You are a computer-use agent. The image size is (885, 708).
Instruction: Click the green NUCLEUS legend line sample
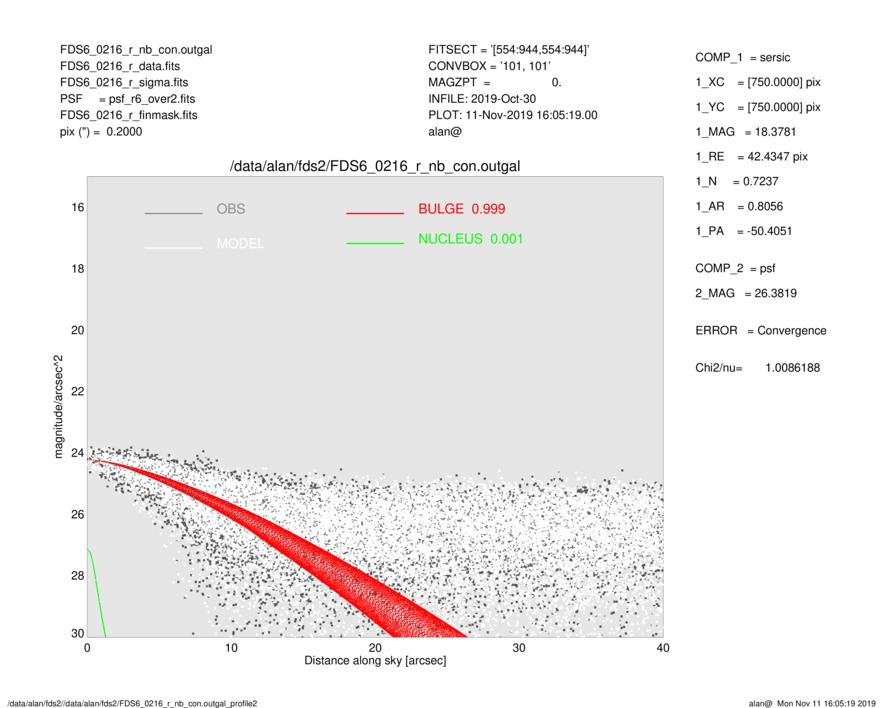(375, 243)
